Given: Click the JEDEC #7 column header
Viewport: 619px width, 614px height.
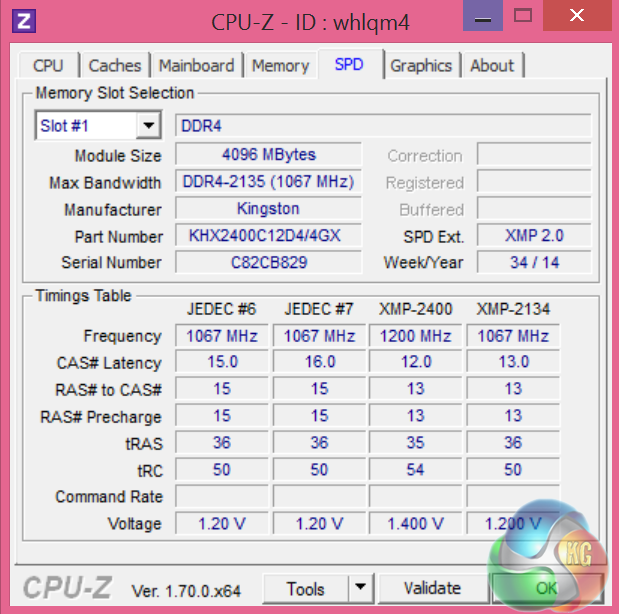Looking at the screenshot, I should pyautogui.click(x=319, y=309).
